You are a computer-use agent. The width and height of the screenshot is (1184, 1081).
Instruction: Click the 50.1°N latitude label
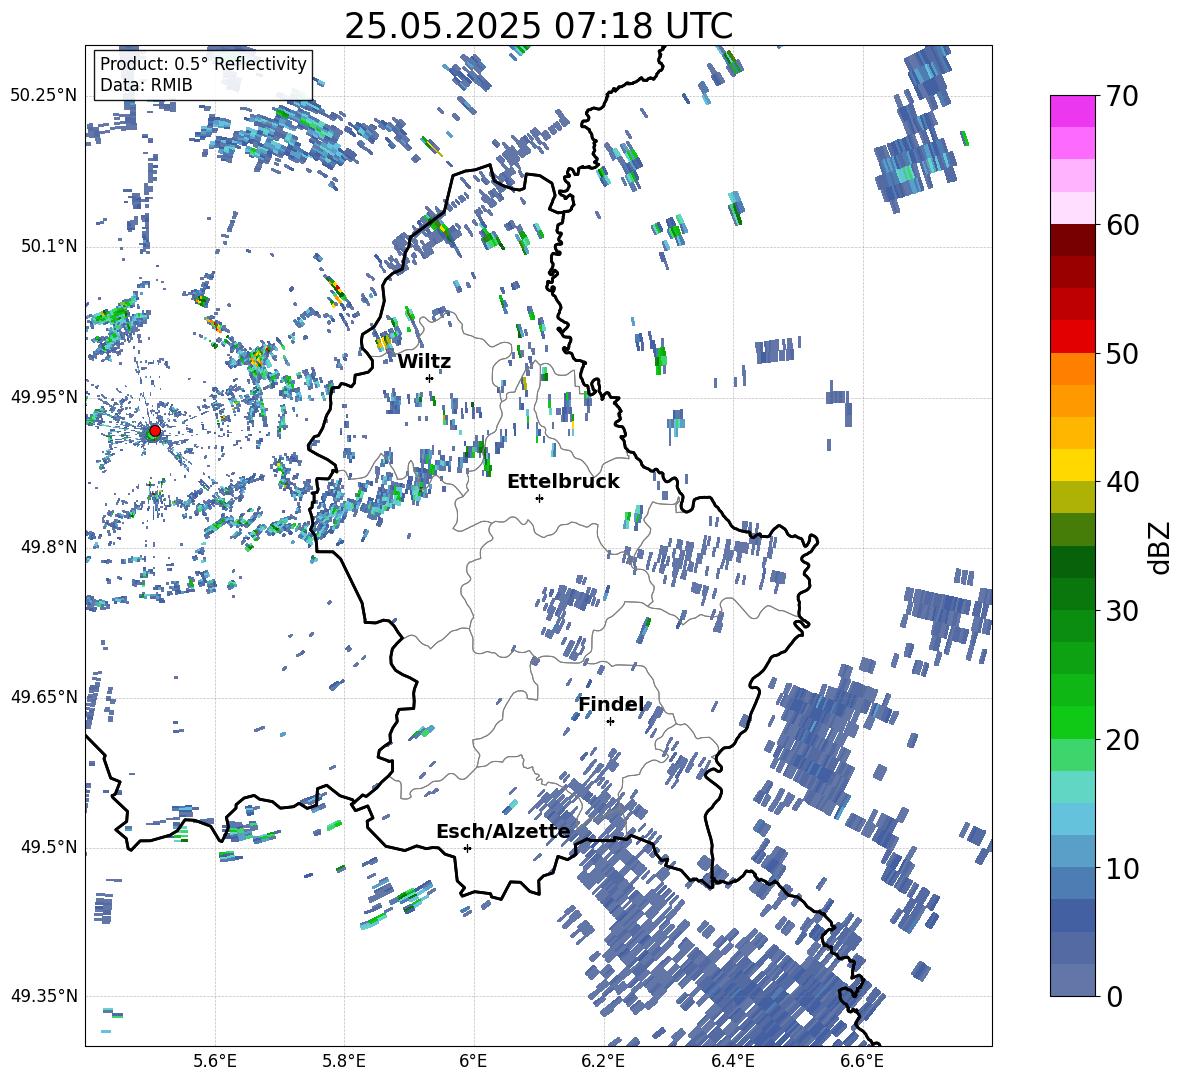(48, 246)
